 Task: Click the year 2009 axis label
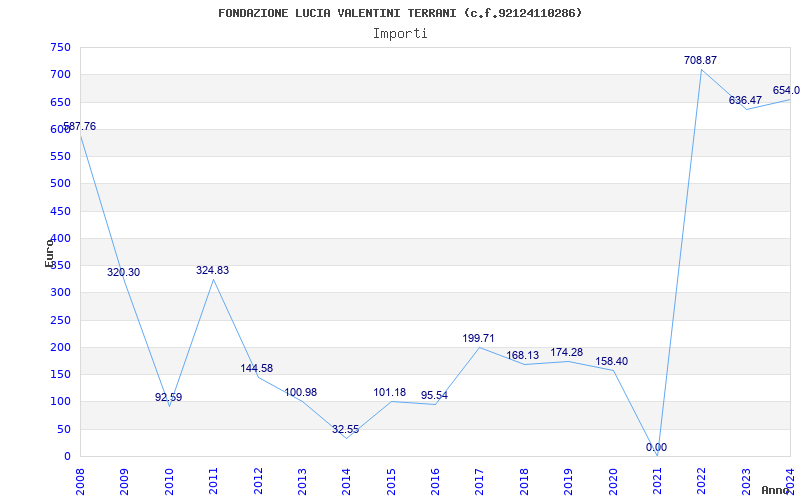pos(124,482)
